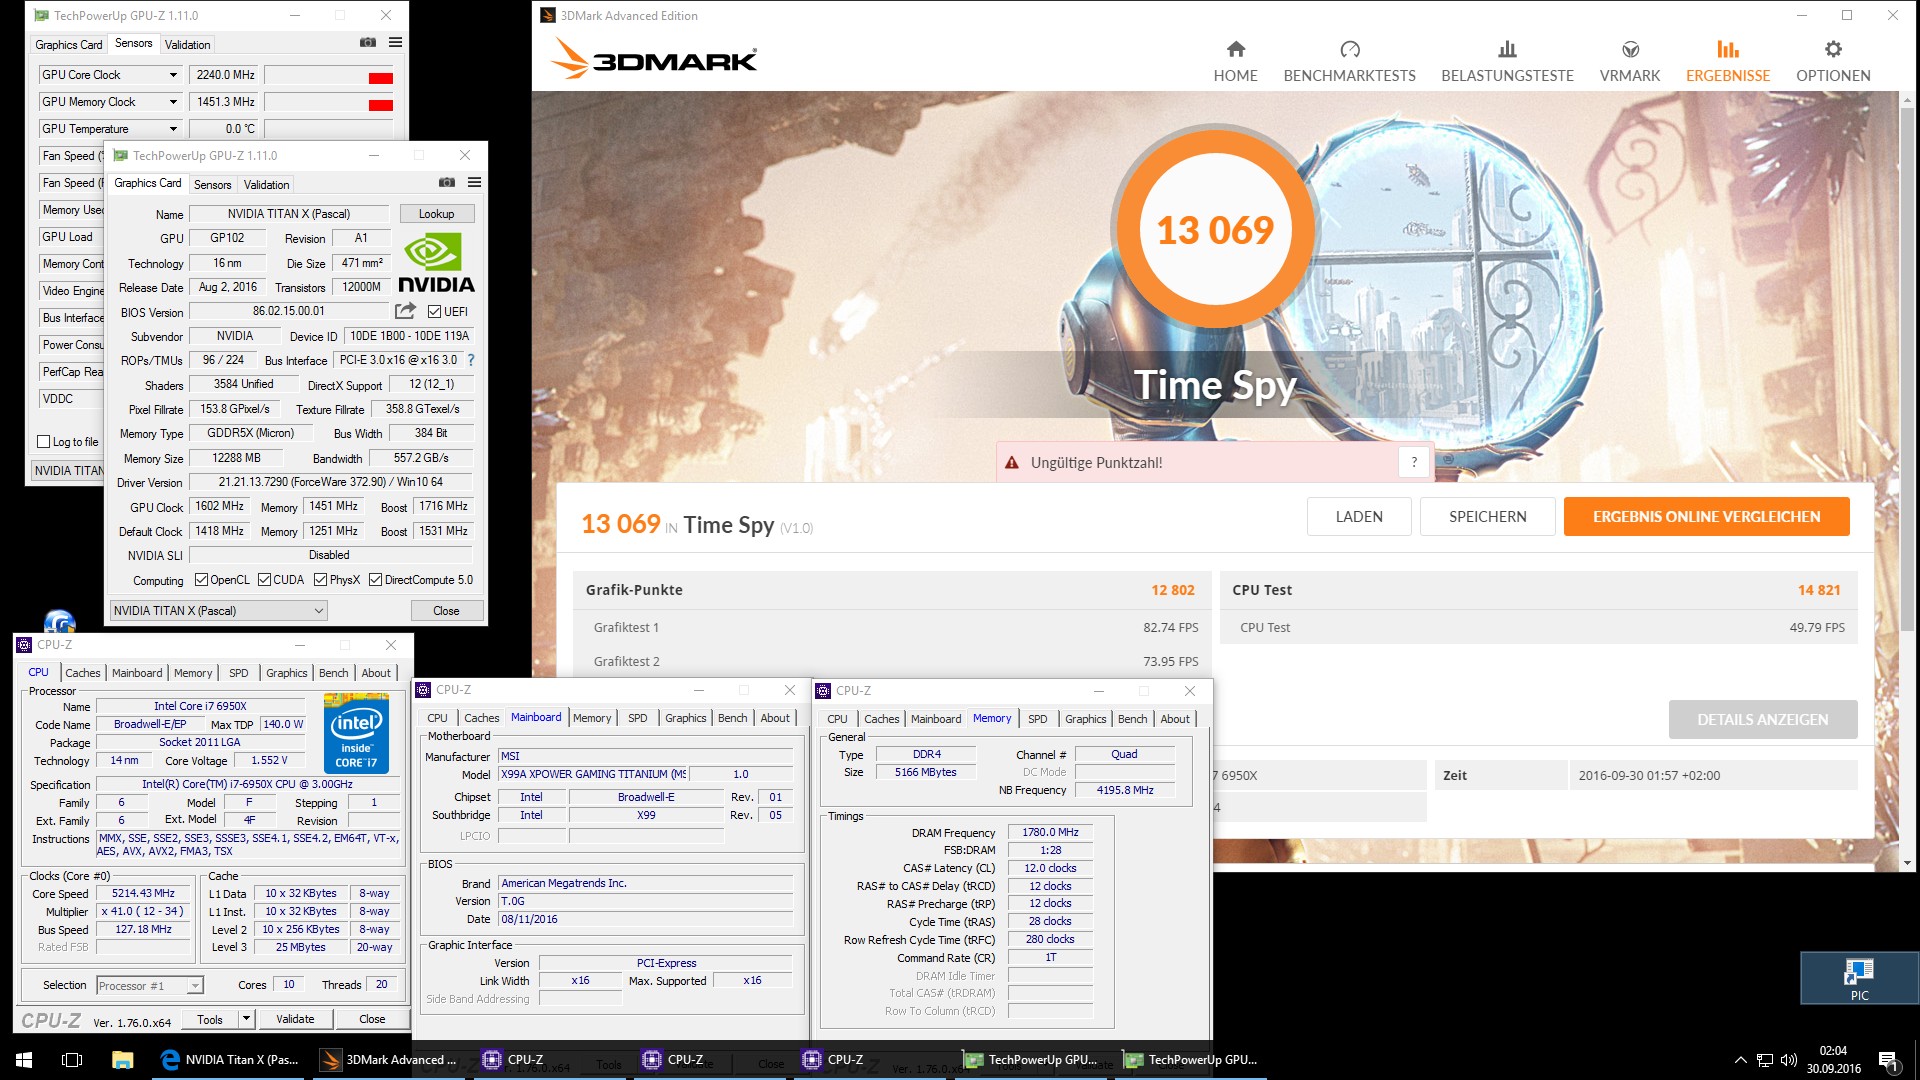Image resolution: width=1920 pixels, height=1080 pixels.
Task: Open the VRMARK section in 3DMark
Action: click(x=1629, y=62)
